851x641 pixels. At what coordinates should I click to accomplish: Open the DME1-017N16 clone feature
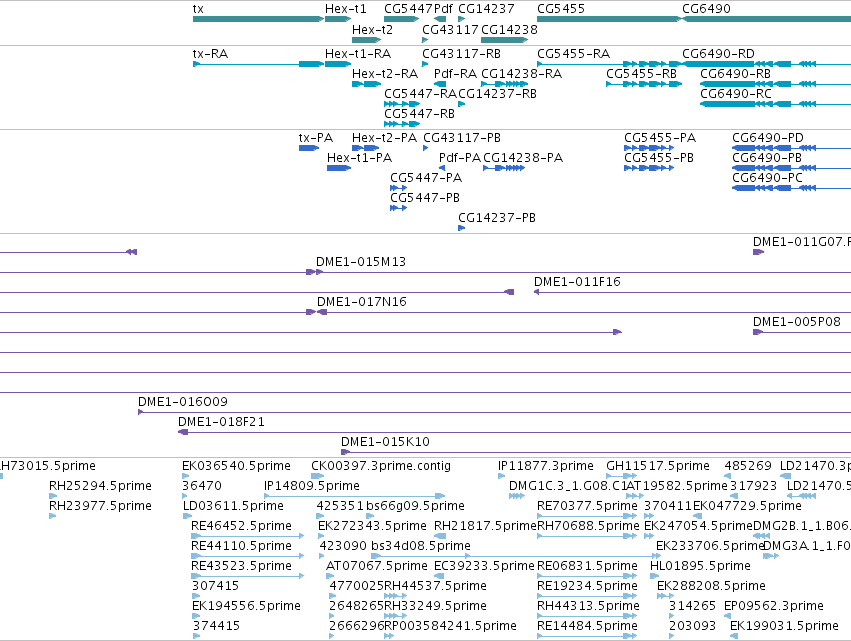[584, 312]
